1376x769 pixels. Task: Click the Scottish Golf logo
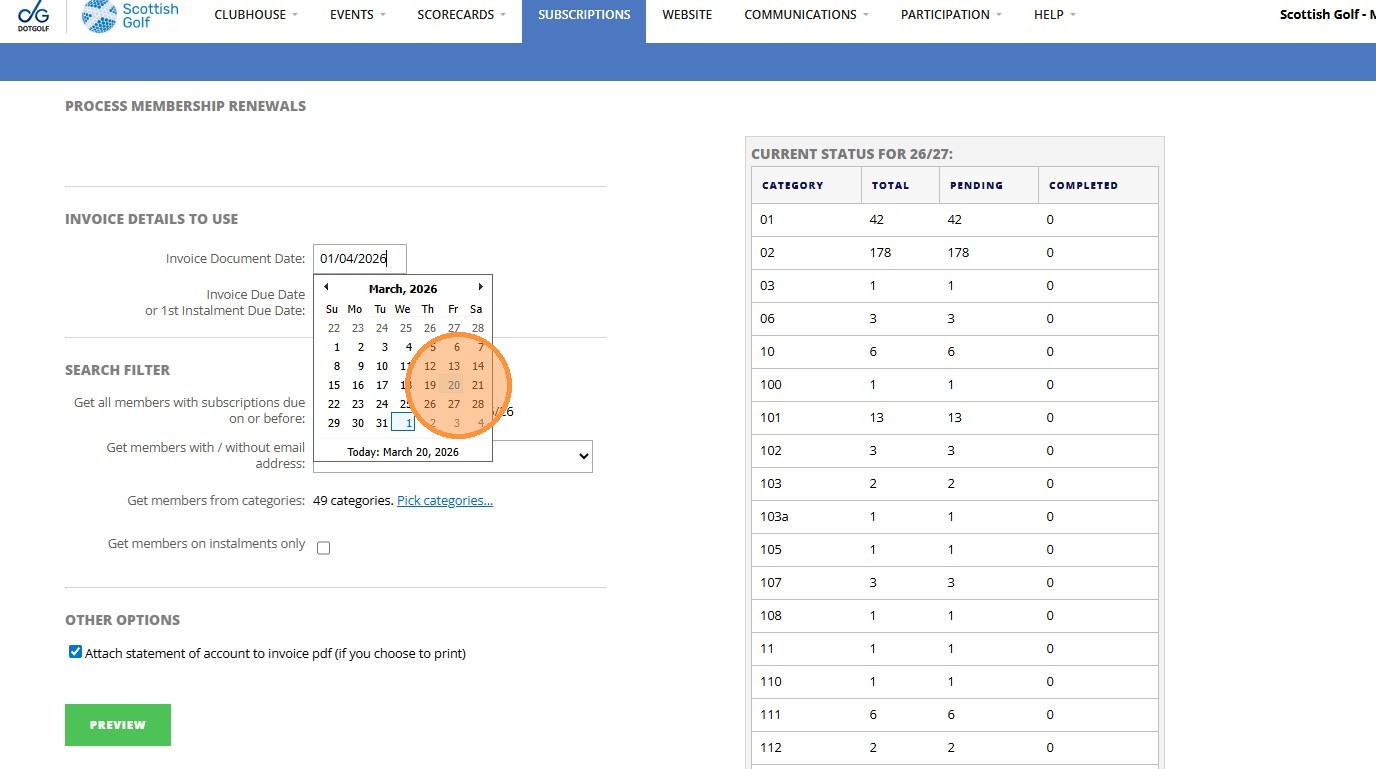pyautogui.click(x=131, y=16)
